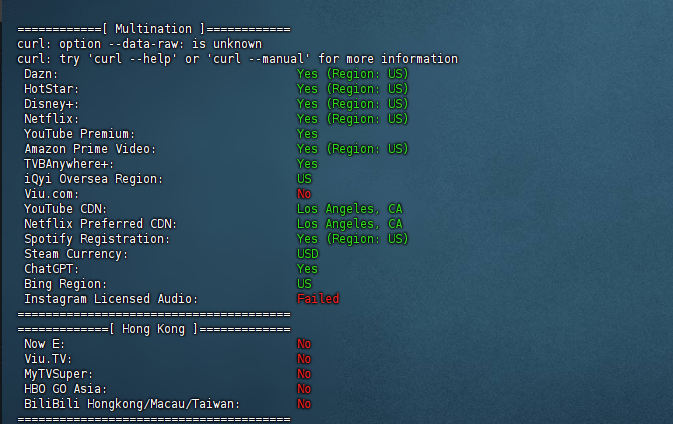Click the red 'Failed' Instagram result
673x424 pixels.
tap(318, 299)
